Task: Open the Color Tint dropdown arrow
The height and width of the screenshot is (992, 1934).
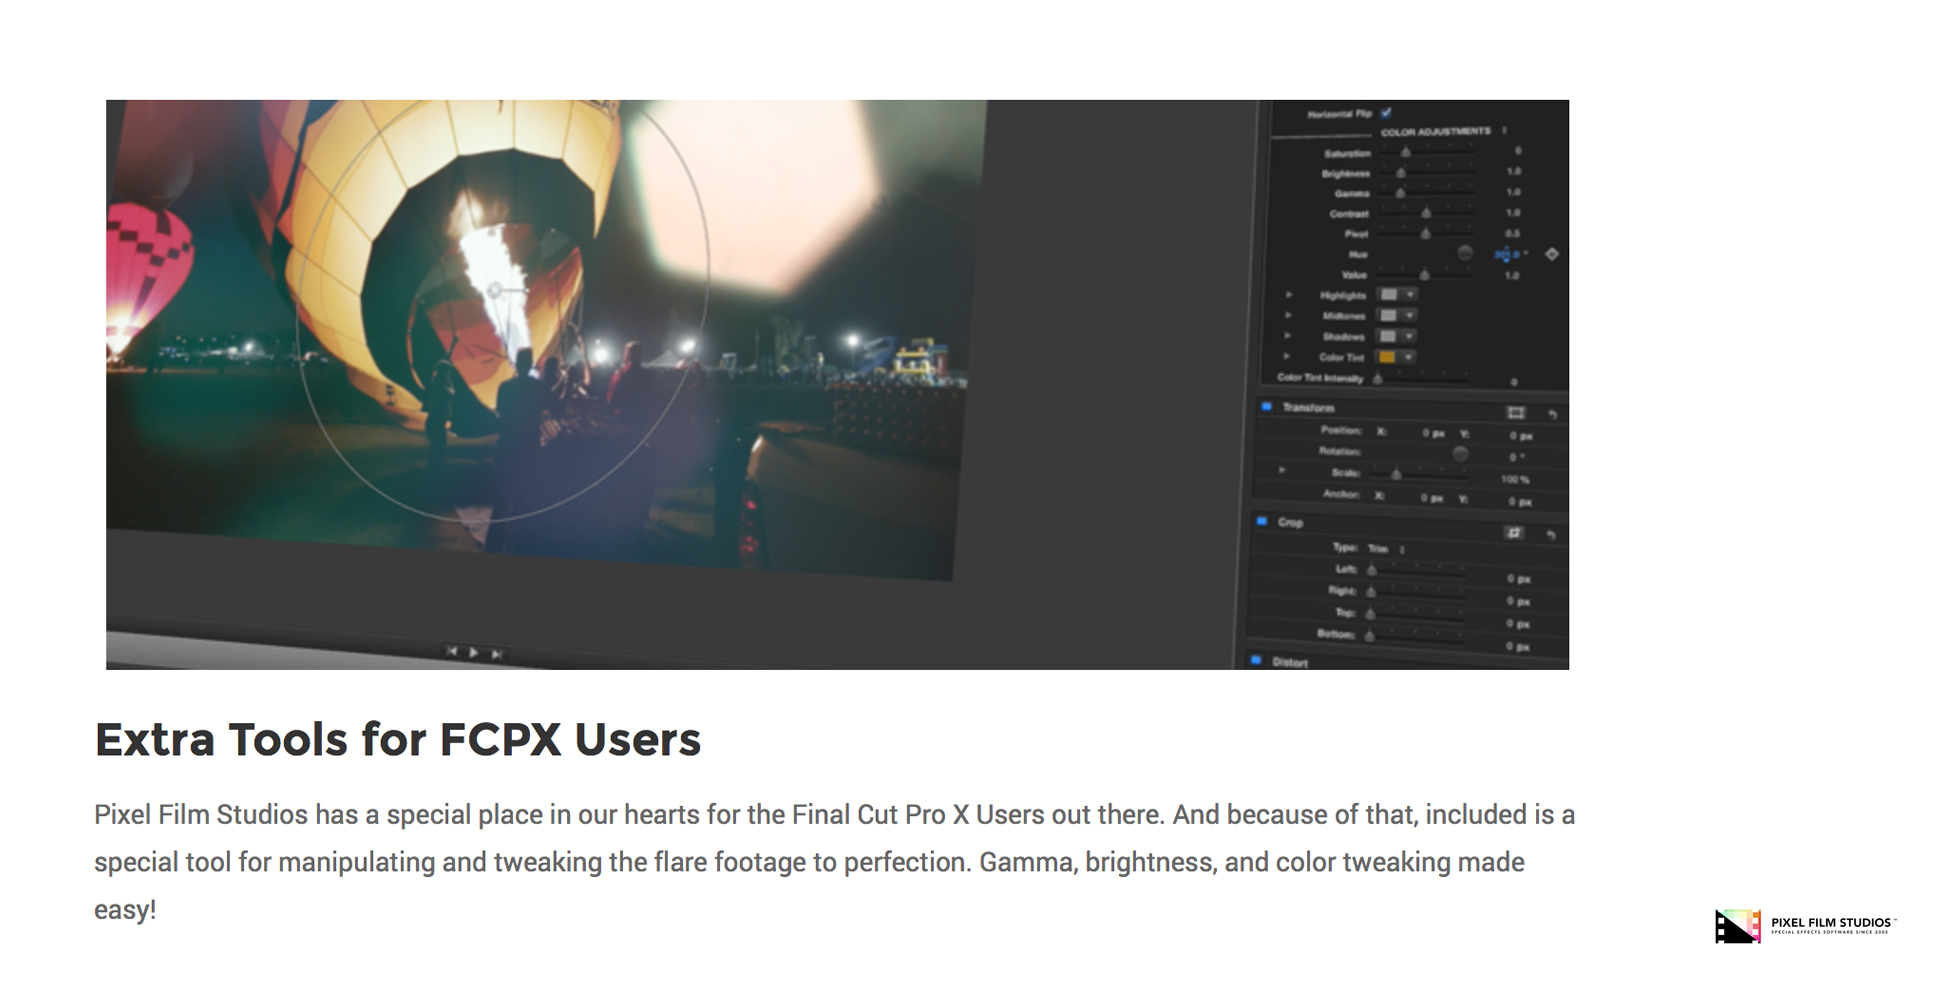Action: (x=1408, y=357)
